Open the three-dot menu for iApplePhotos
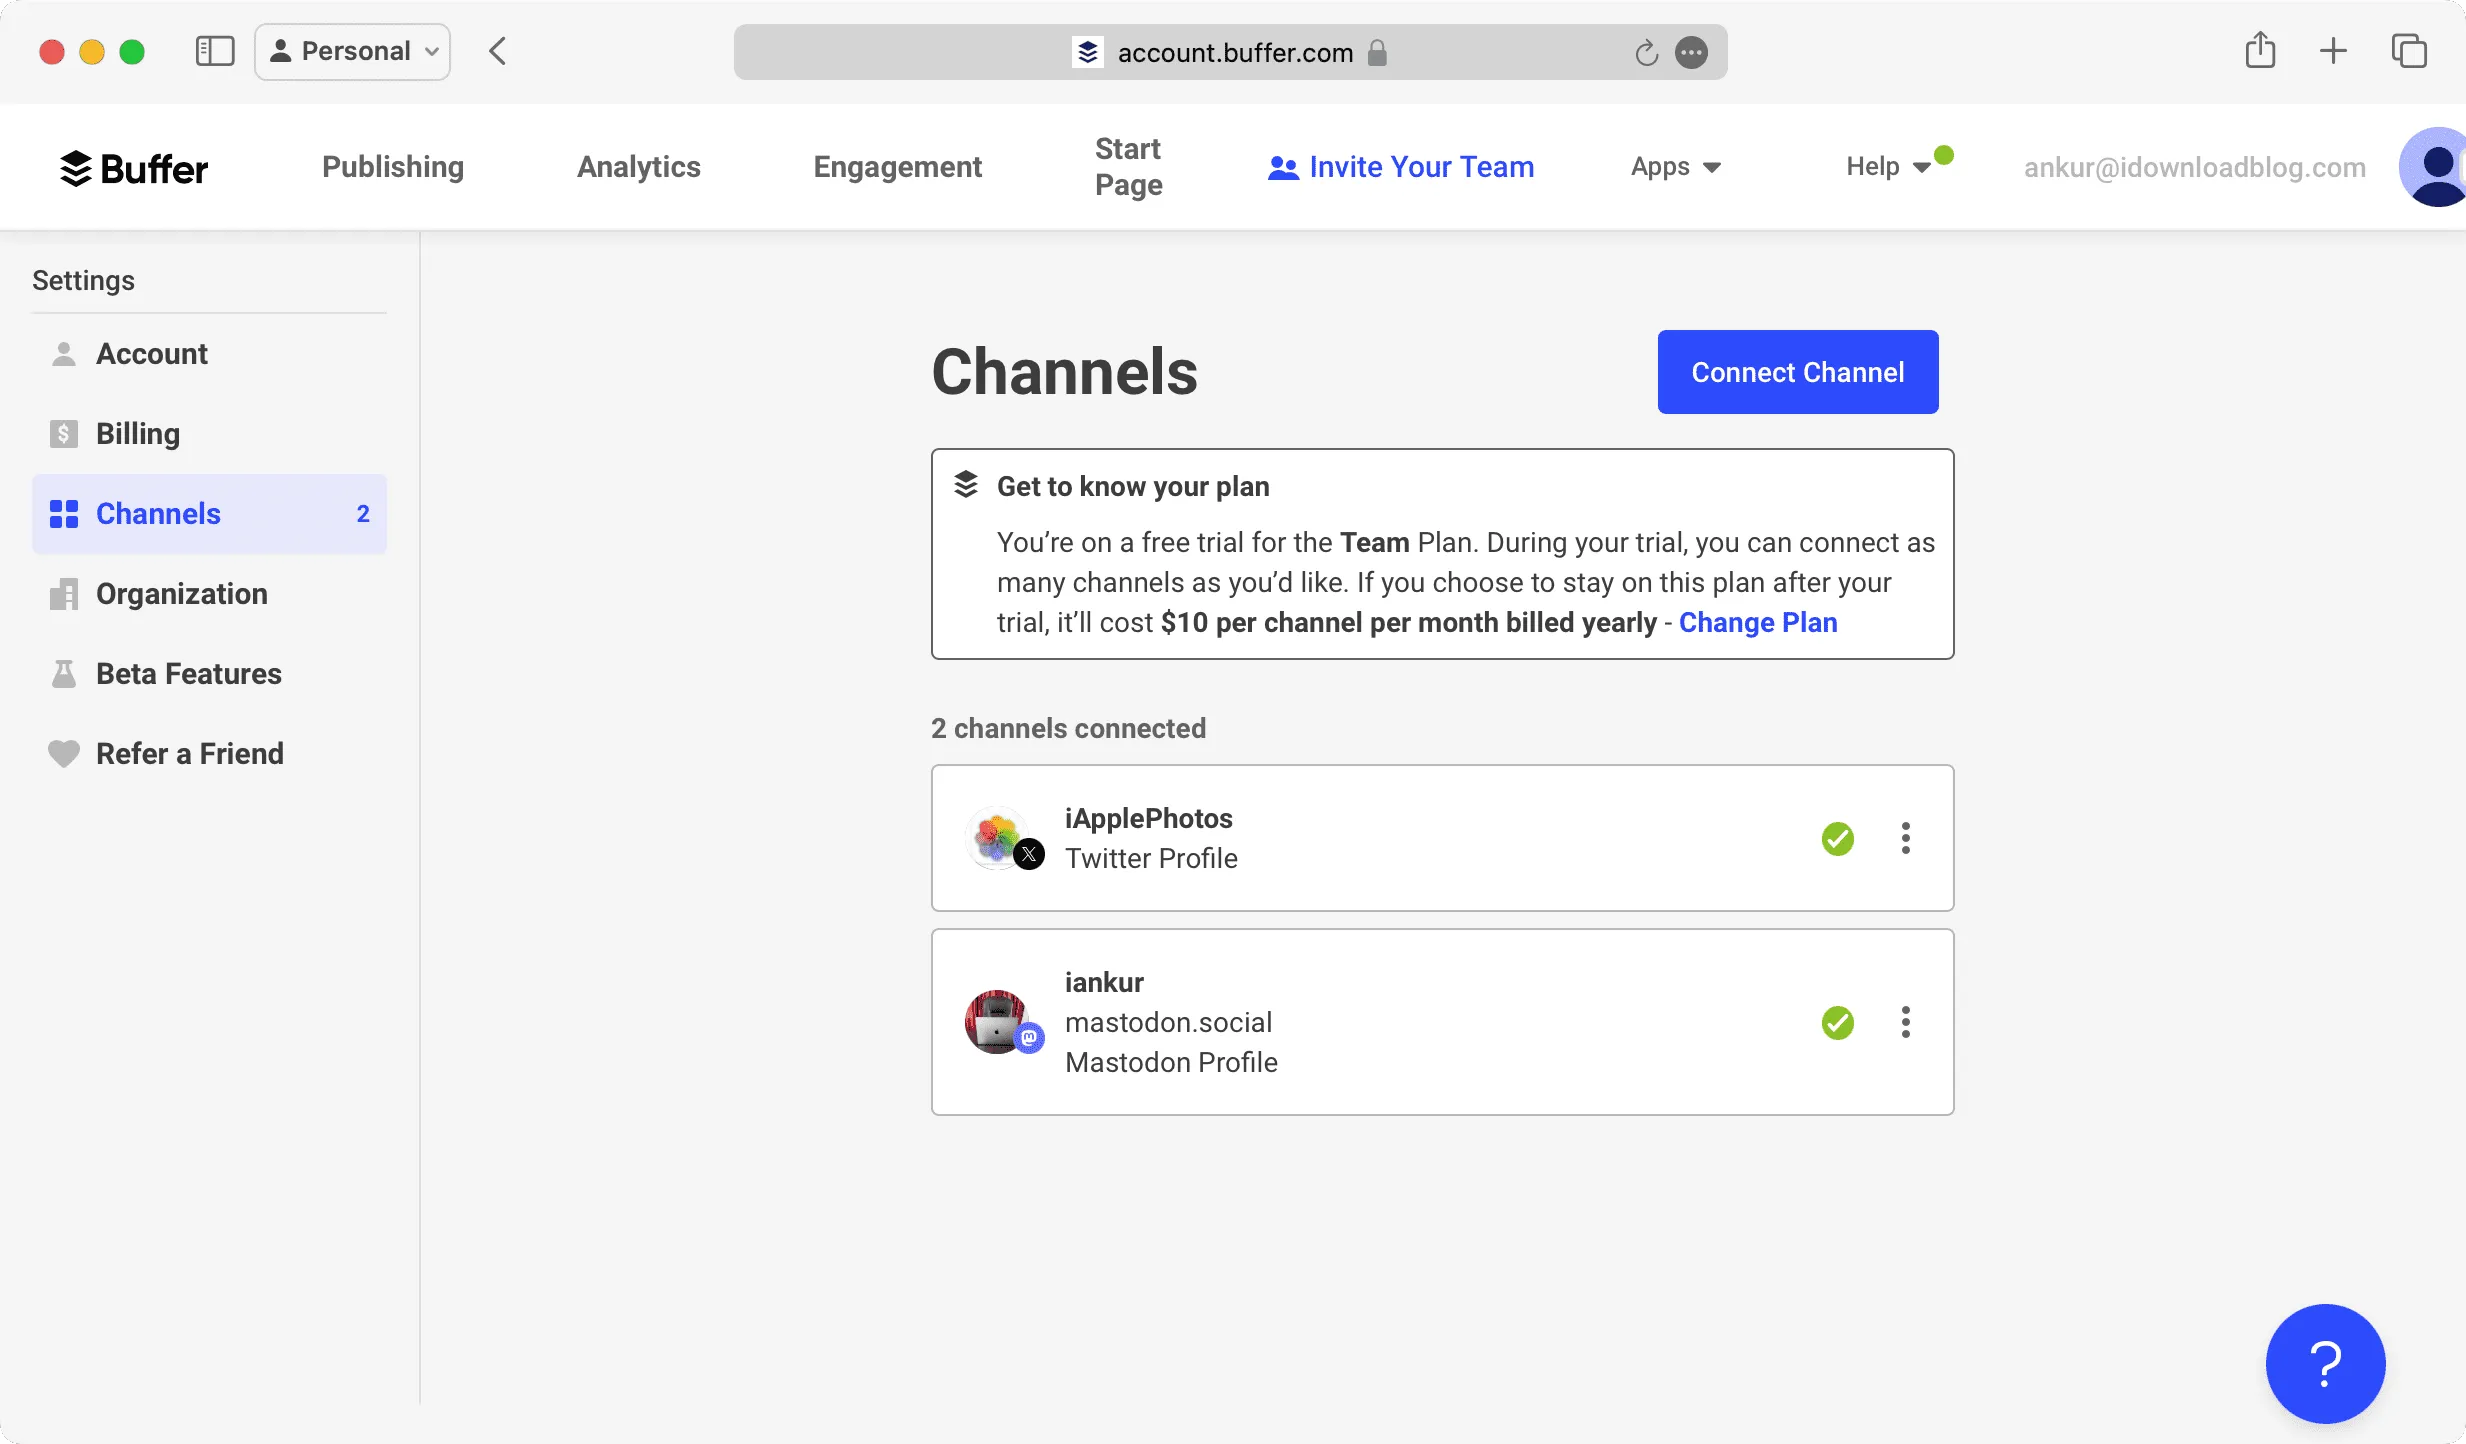 click(1906, 838)
